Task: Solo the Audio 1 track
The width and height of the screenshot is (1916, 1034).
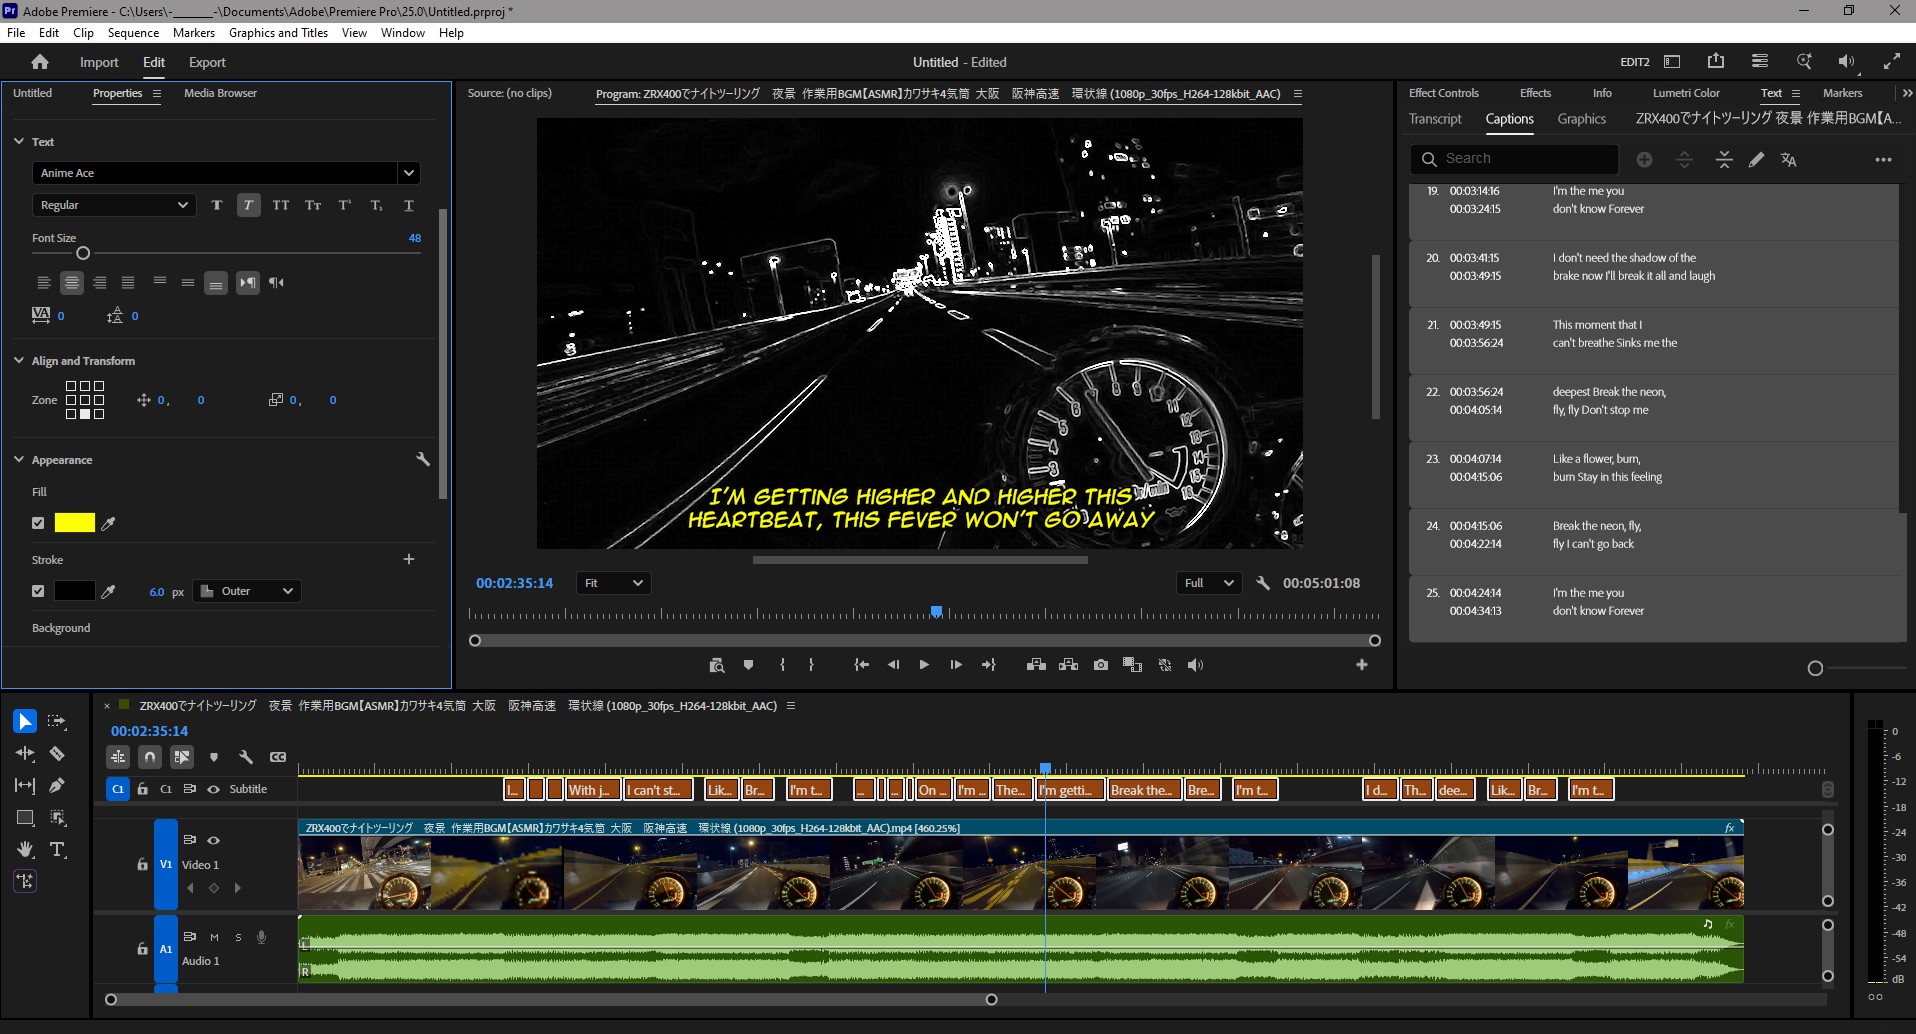Action: pyautogui.click(x=238, y=937)
